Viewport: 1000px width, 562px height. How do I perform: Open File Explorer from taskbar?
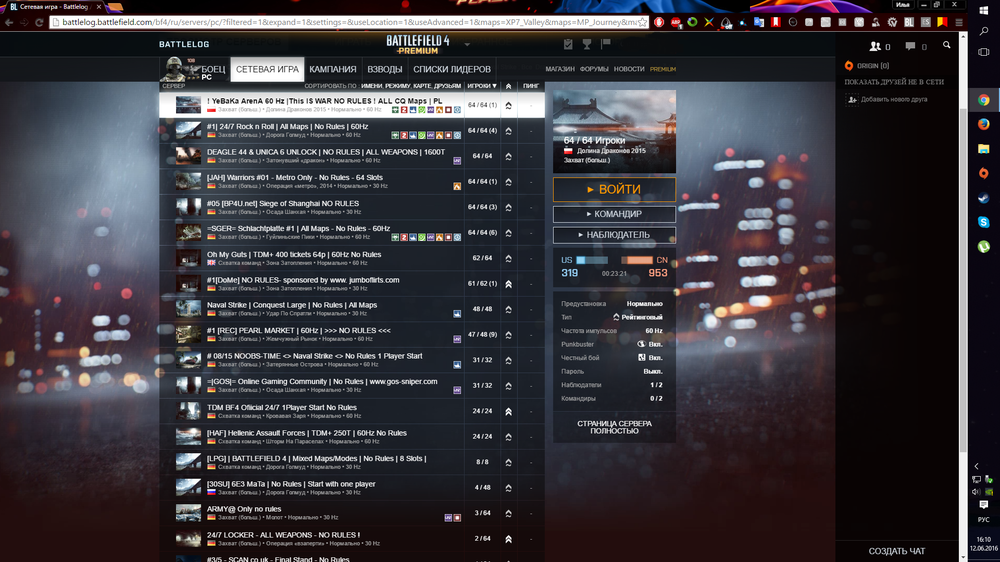click(984, 149)
